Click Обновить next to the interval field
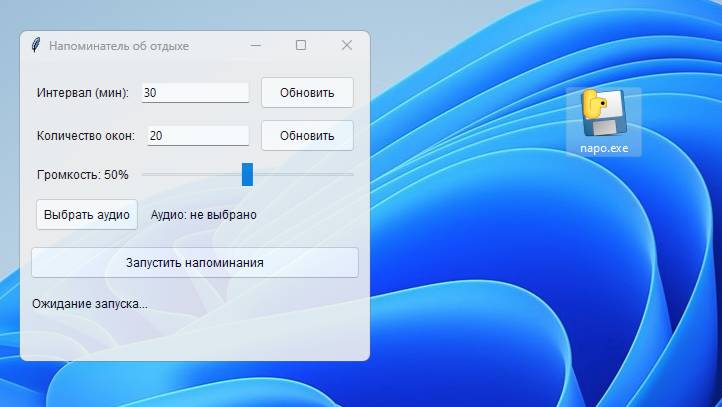 coord(307,93)
